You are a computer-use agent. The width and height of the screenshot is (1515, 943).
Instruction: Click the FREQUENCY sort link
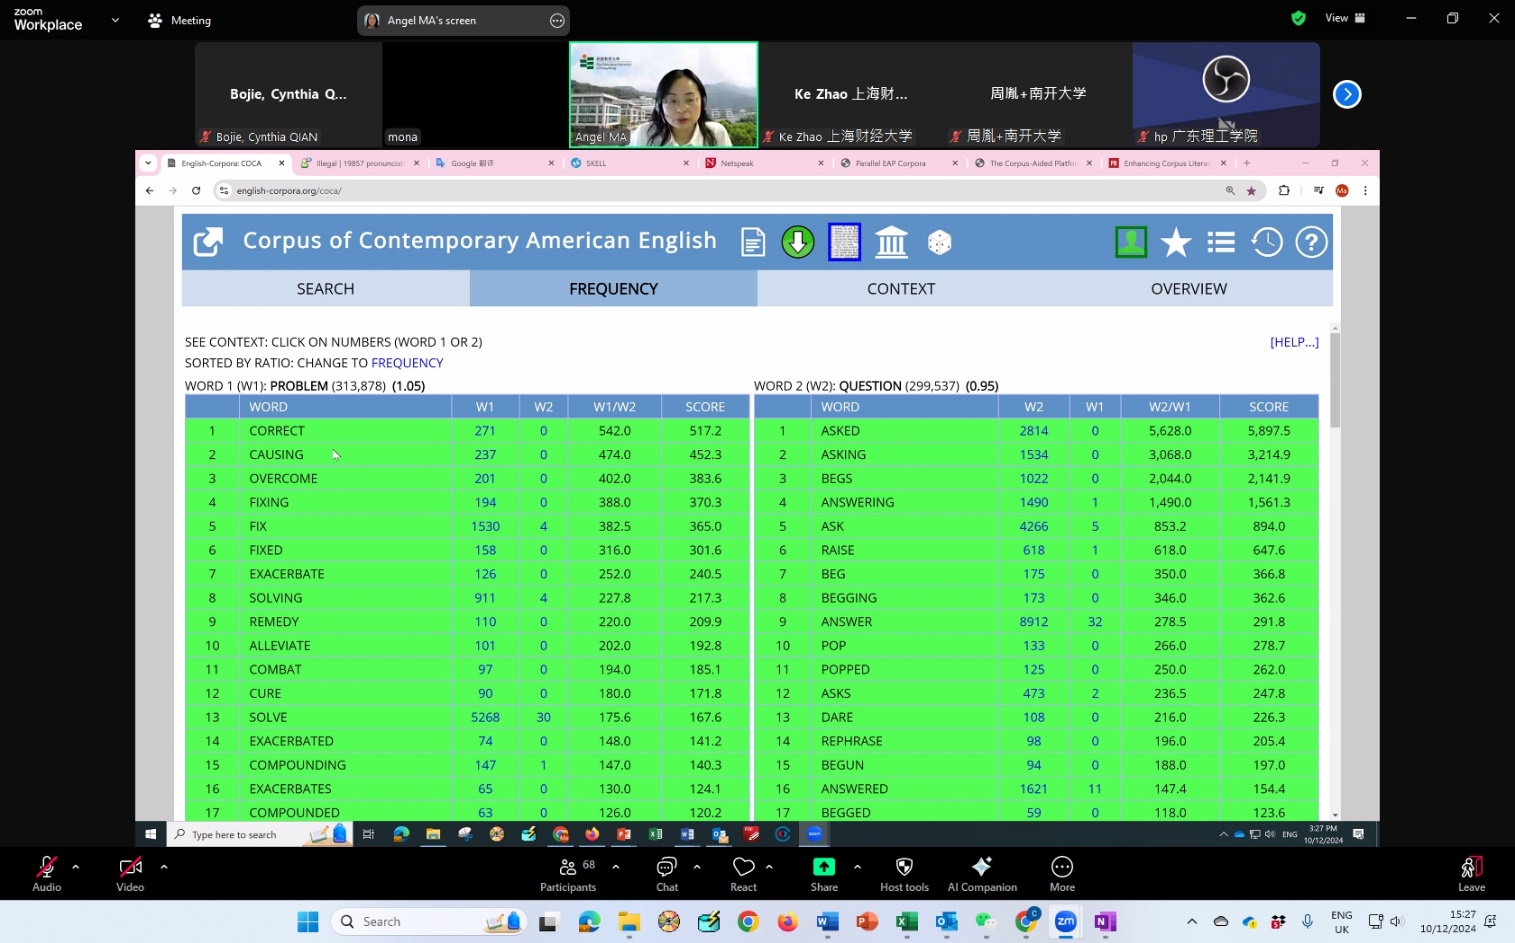click(x=407, y=363)
